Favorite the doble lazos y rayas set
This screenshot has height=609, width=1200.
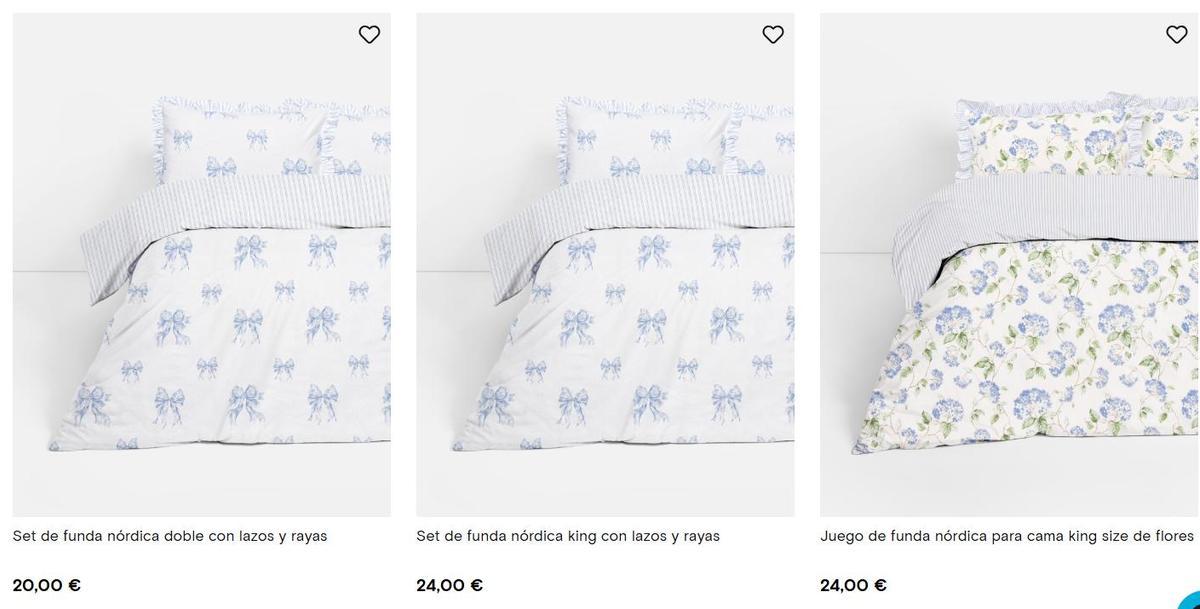coord(369,35)
